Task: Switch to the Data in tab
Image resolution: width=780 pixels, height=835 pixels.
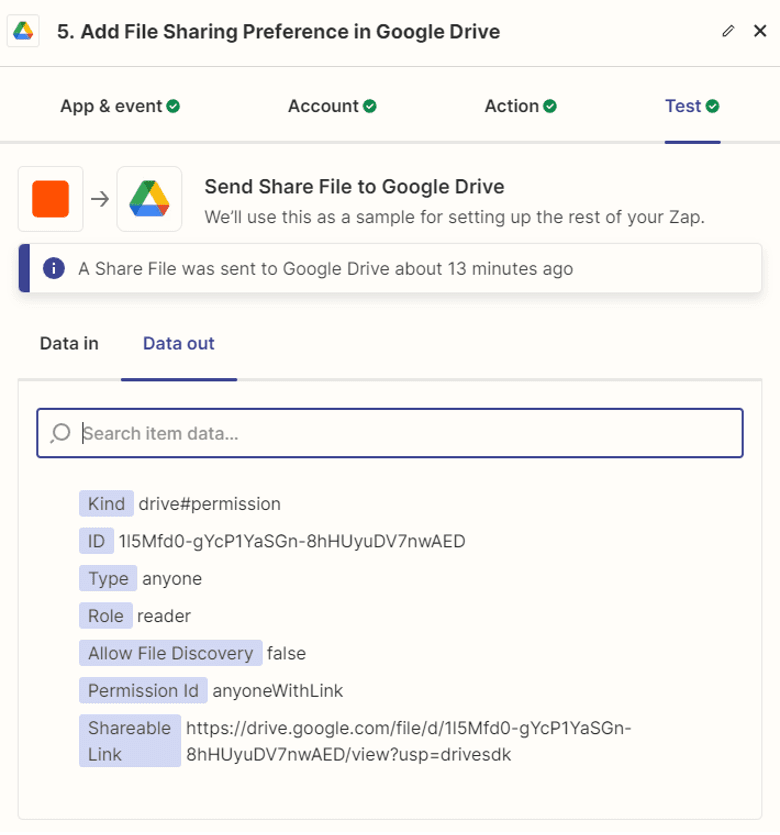Action: pos(67,343)
